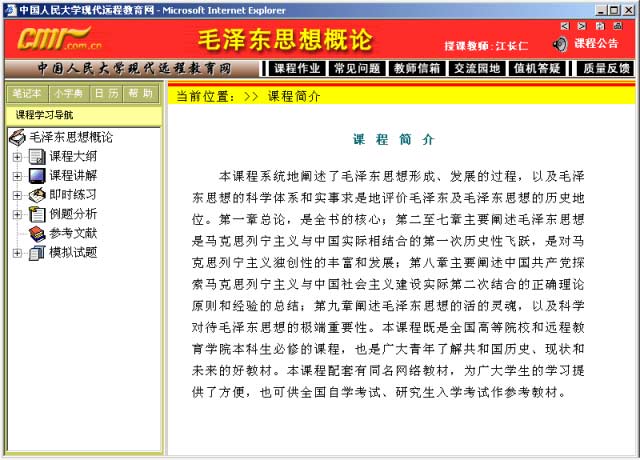Click the monitor icon for 课程讲解
This screenshot has width=640, height=460.
pyautogui.click(x=37, y=176)
